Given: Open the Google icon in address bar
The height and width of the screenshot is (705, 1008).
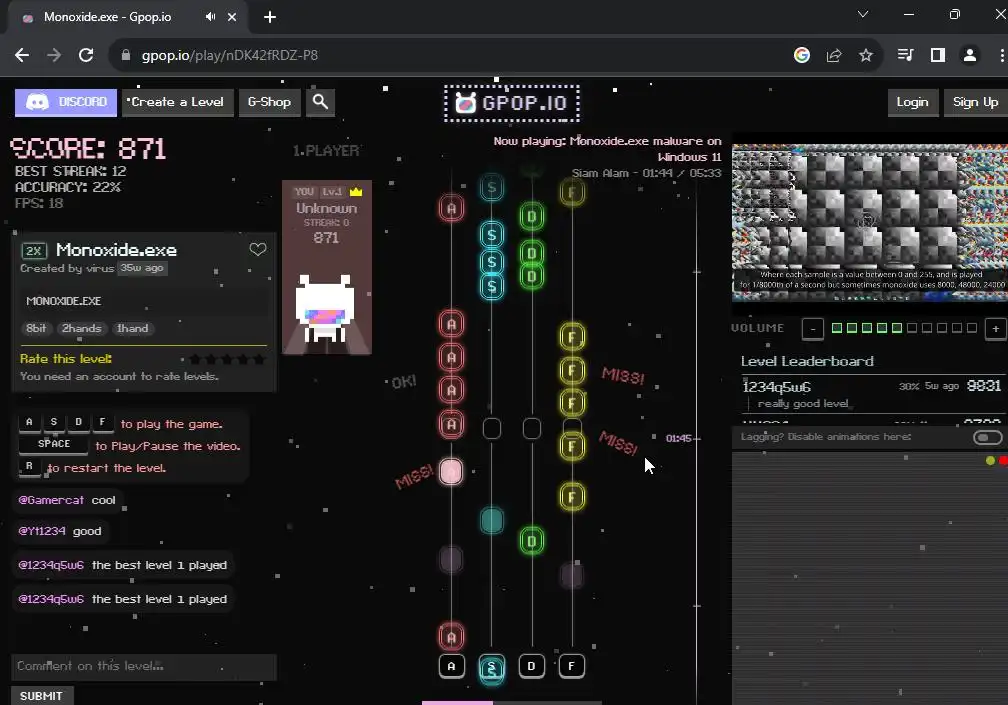Looking at the screenshot, I should coord(802,55).
